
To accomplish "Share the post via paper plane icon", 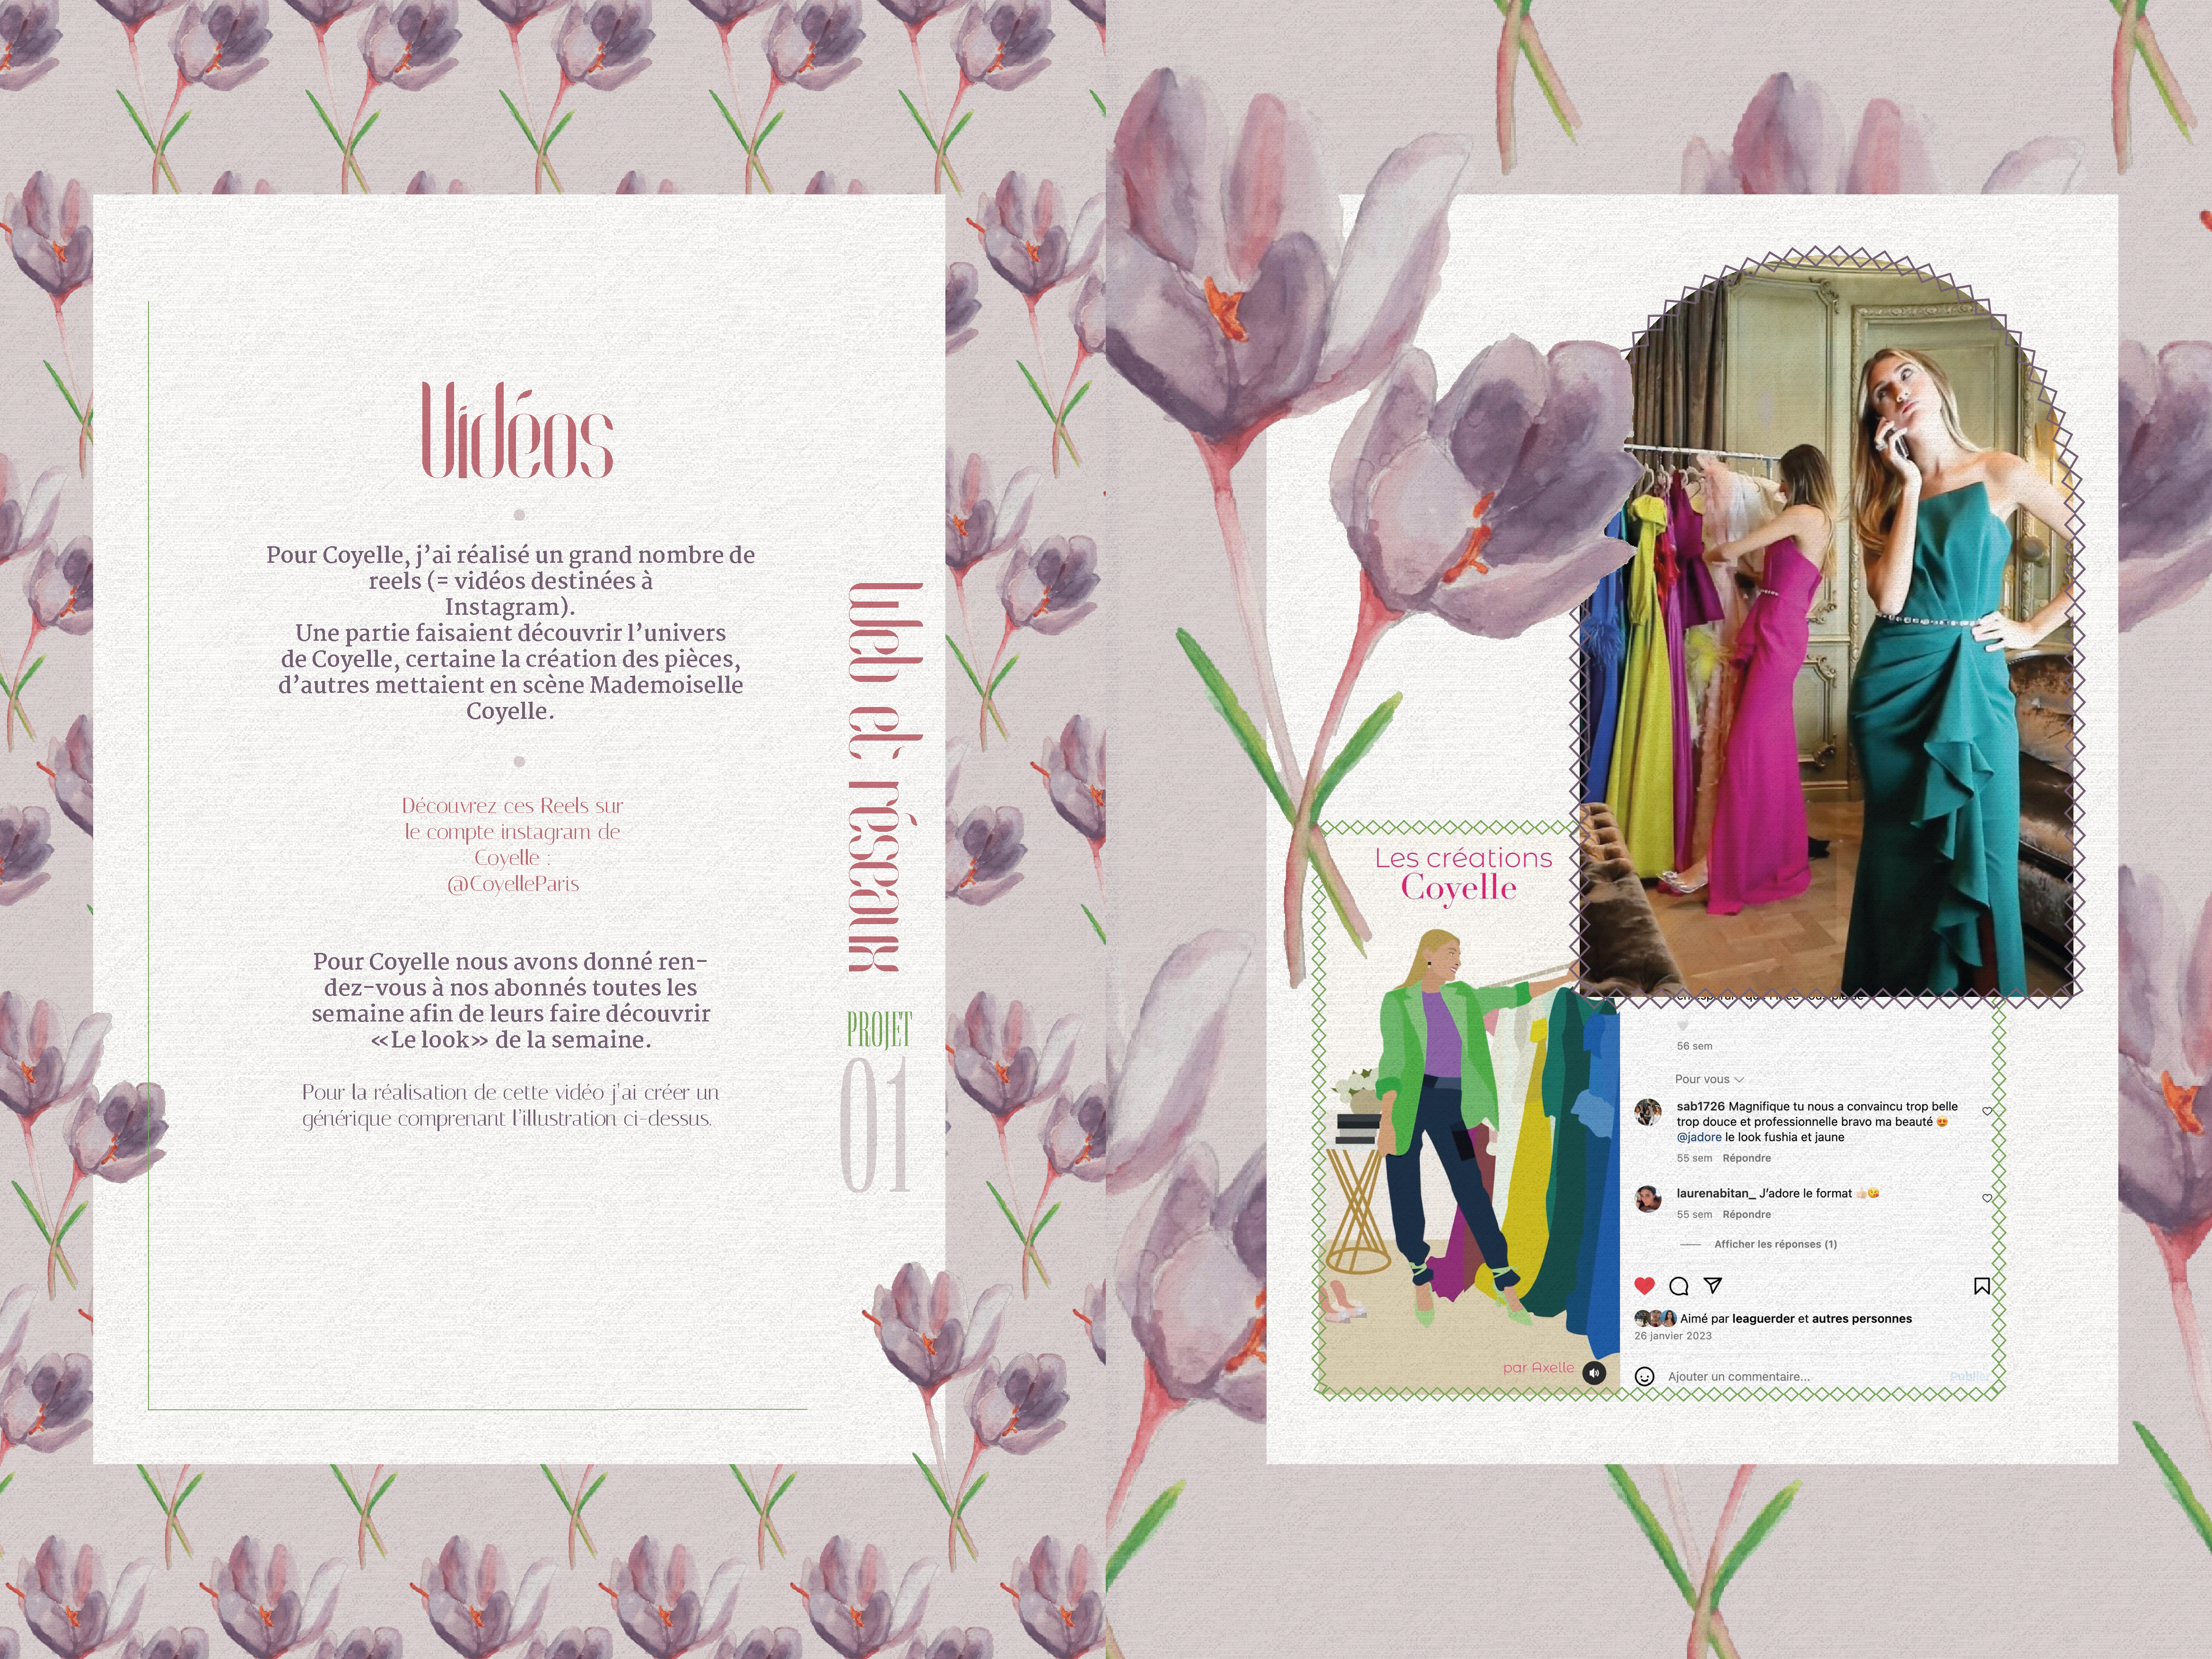I will coord(1713,1285).
